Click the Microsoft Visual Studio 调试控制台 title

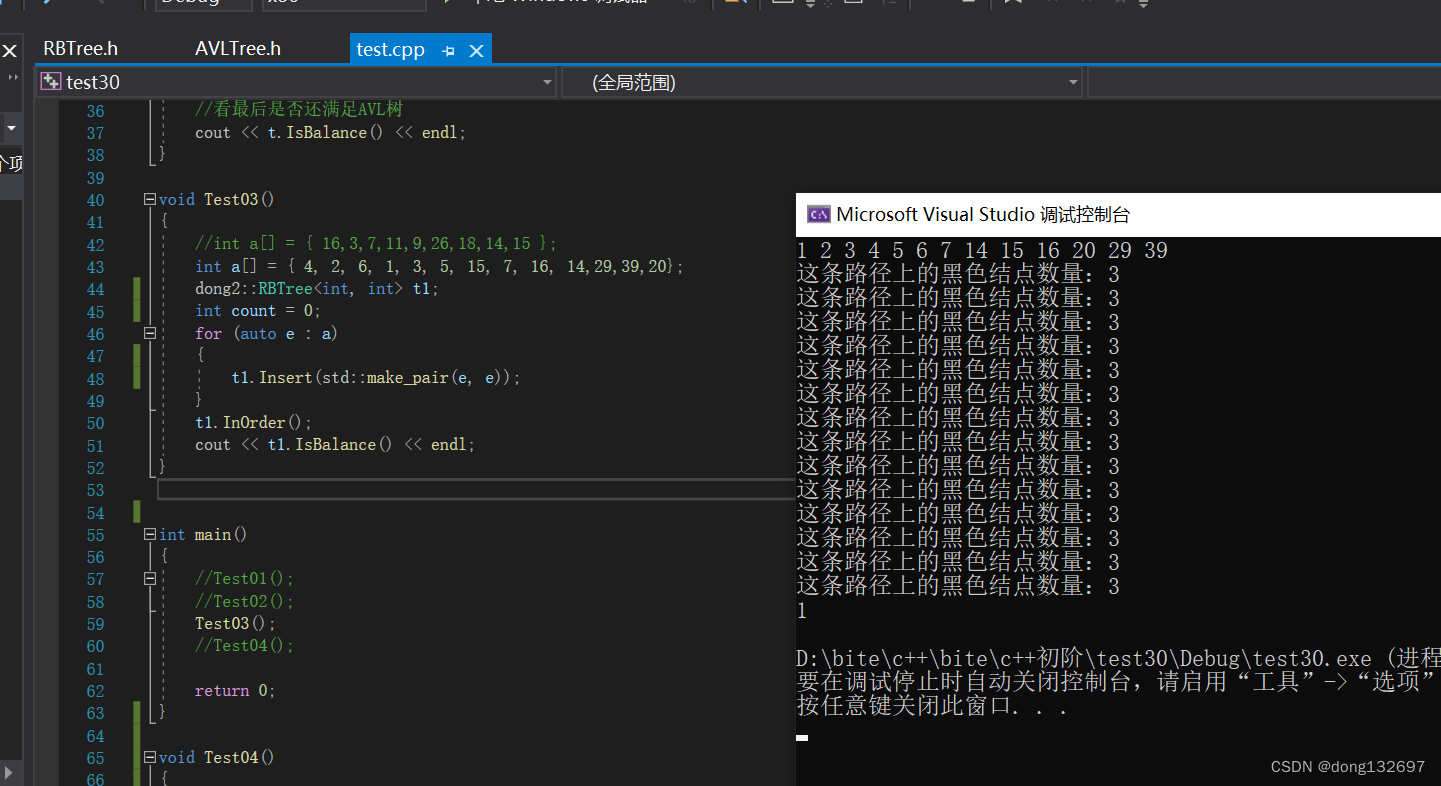pyautogui.click(x=983, y=214)
